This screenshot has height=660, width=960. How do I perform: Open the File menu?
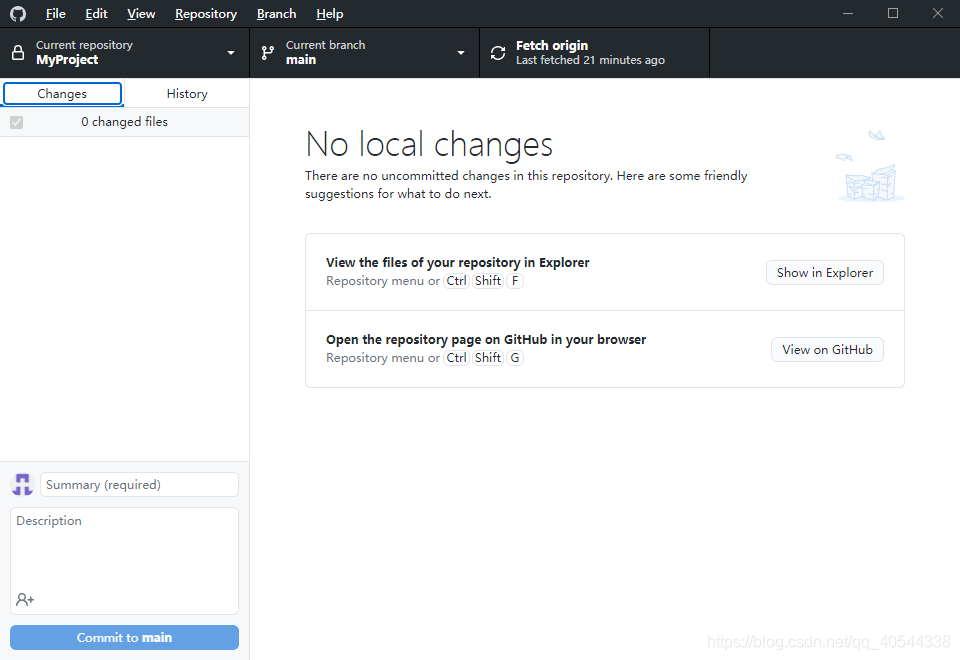[55, 13]
